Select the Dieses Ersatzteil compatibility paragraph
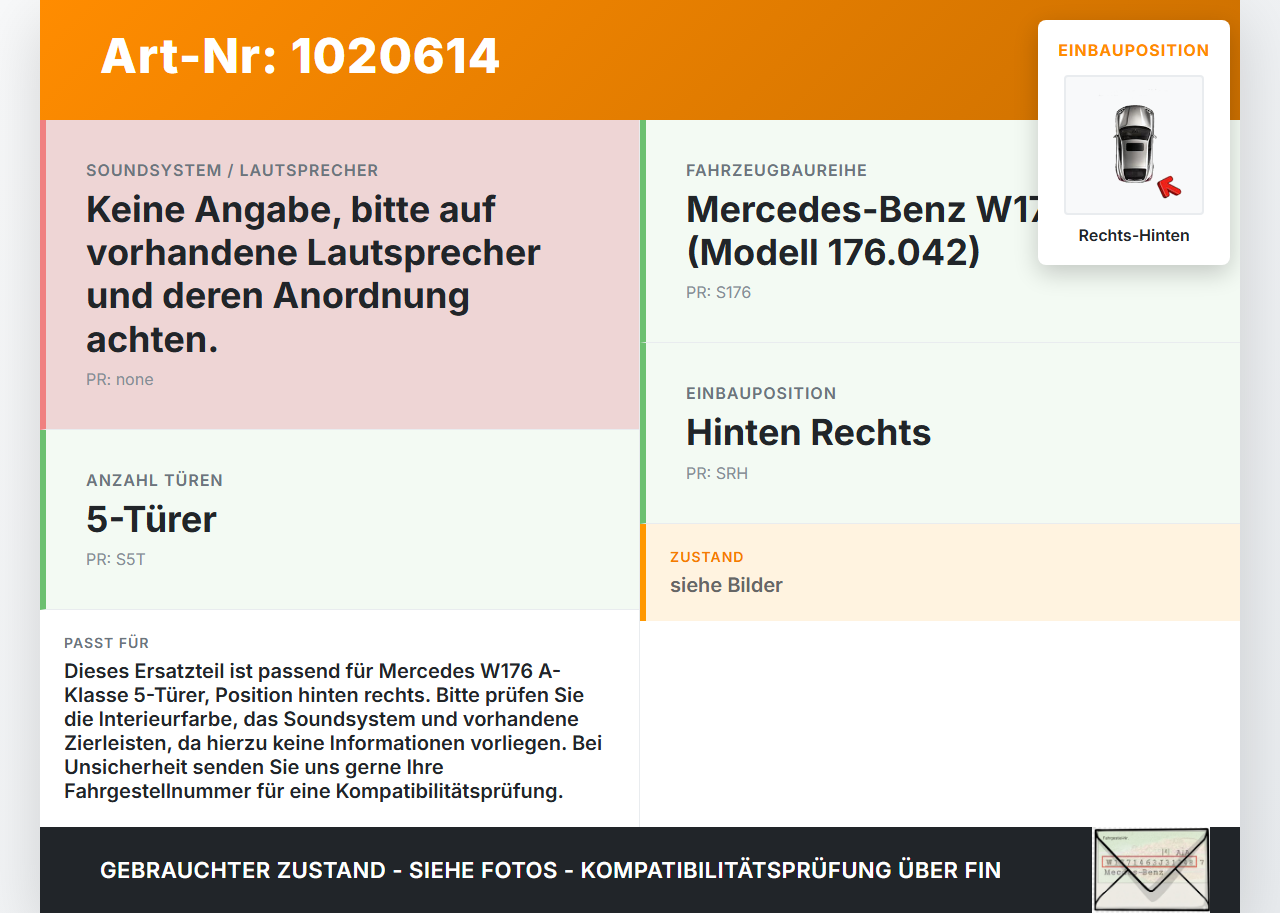Image resolution: width=1280 pixels, height=913 pixels. (333, 731)
